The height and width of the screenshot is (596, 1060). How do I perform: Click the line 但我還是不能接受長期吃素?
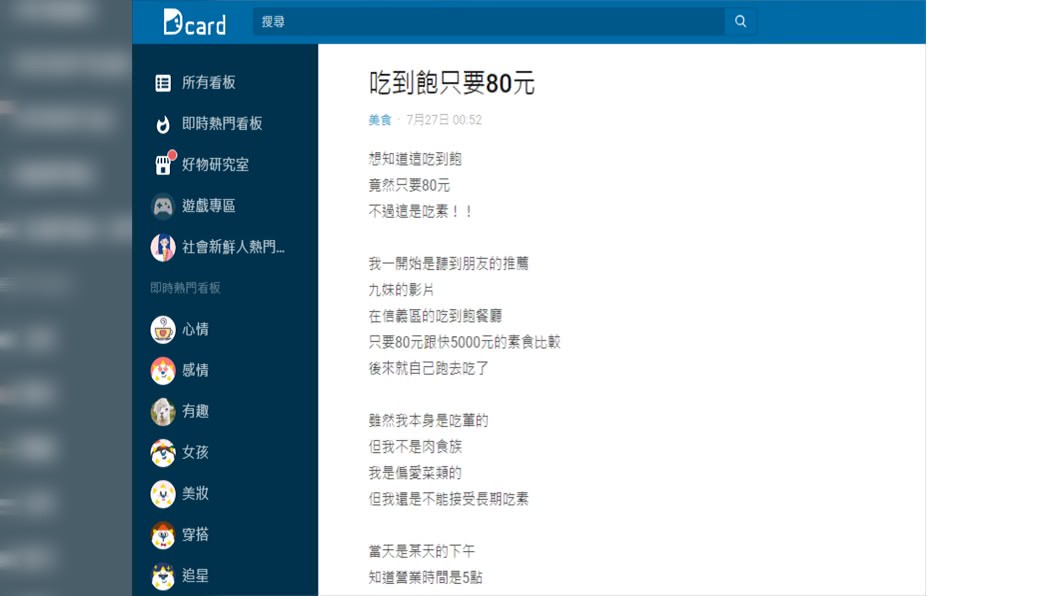pos(449,499)
